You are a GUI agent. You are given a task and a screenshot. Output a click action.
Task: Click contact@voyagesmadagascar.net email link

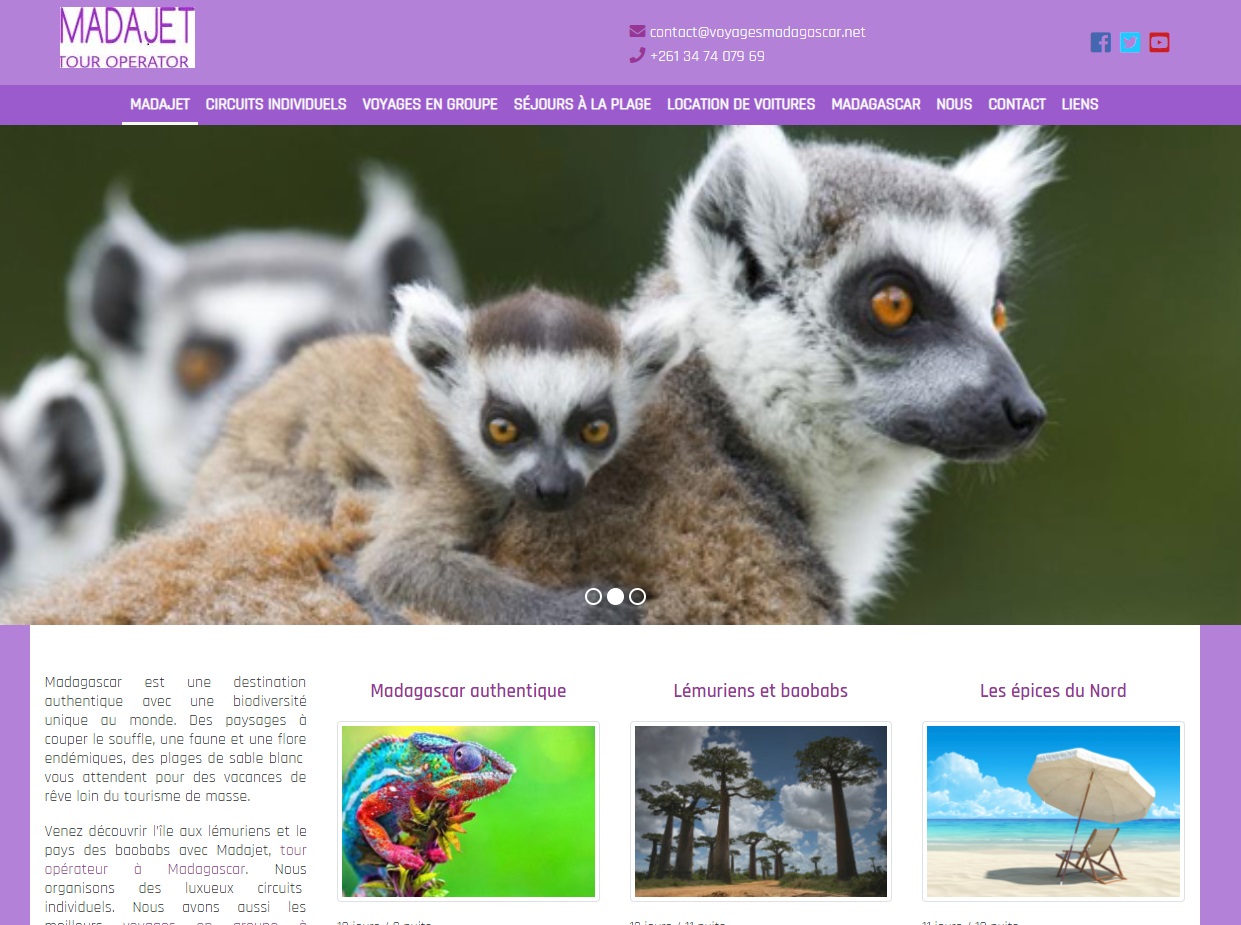click(x=758, y=32)
